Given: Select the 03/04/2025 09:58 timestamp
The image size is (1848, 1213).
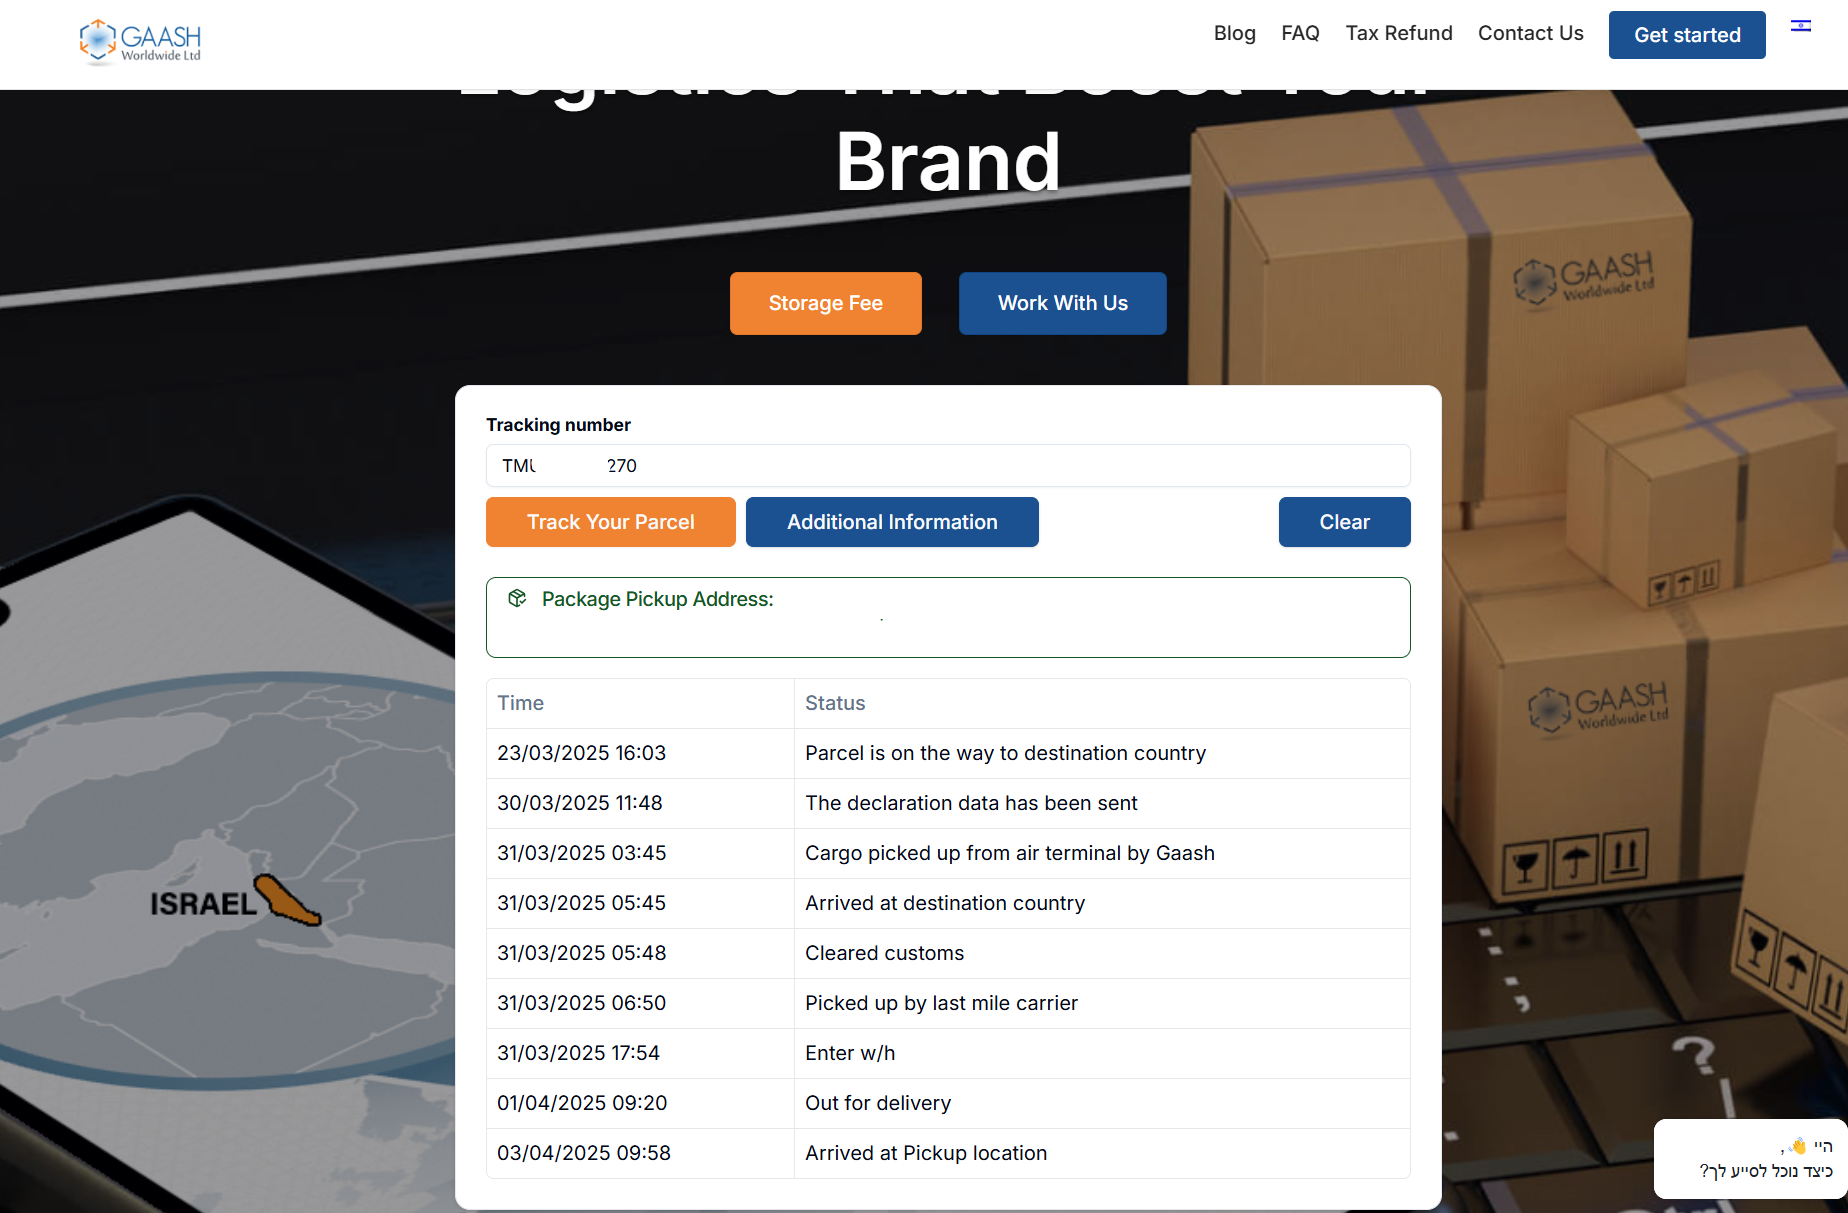Looking at the screenshot, I should [584, 1153].
